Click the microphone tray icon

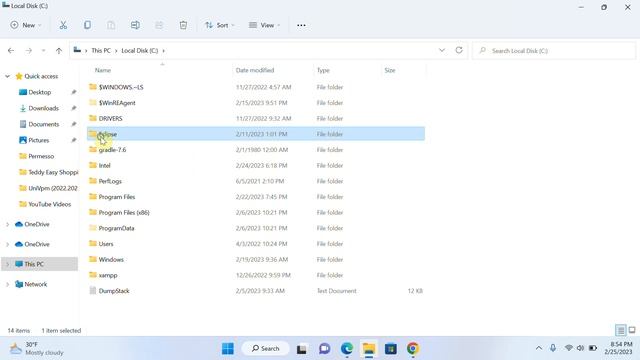coord(553,348)
